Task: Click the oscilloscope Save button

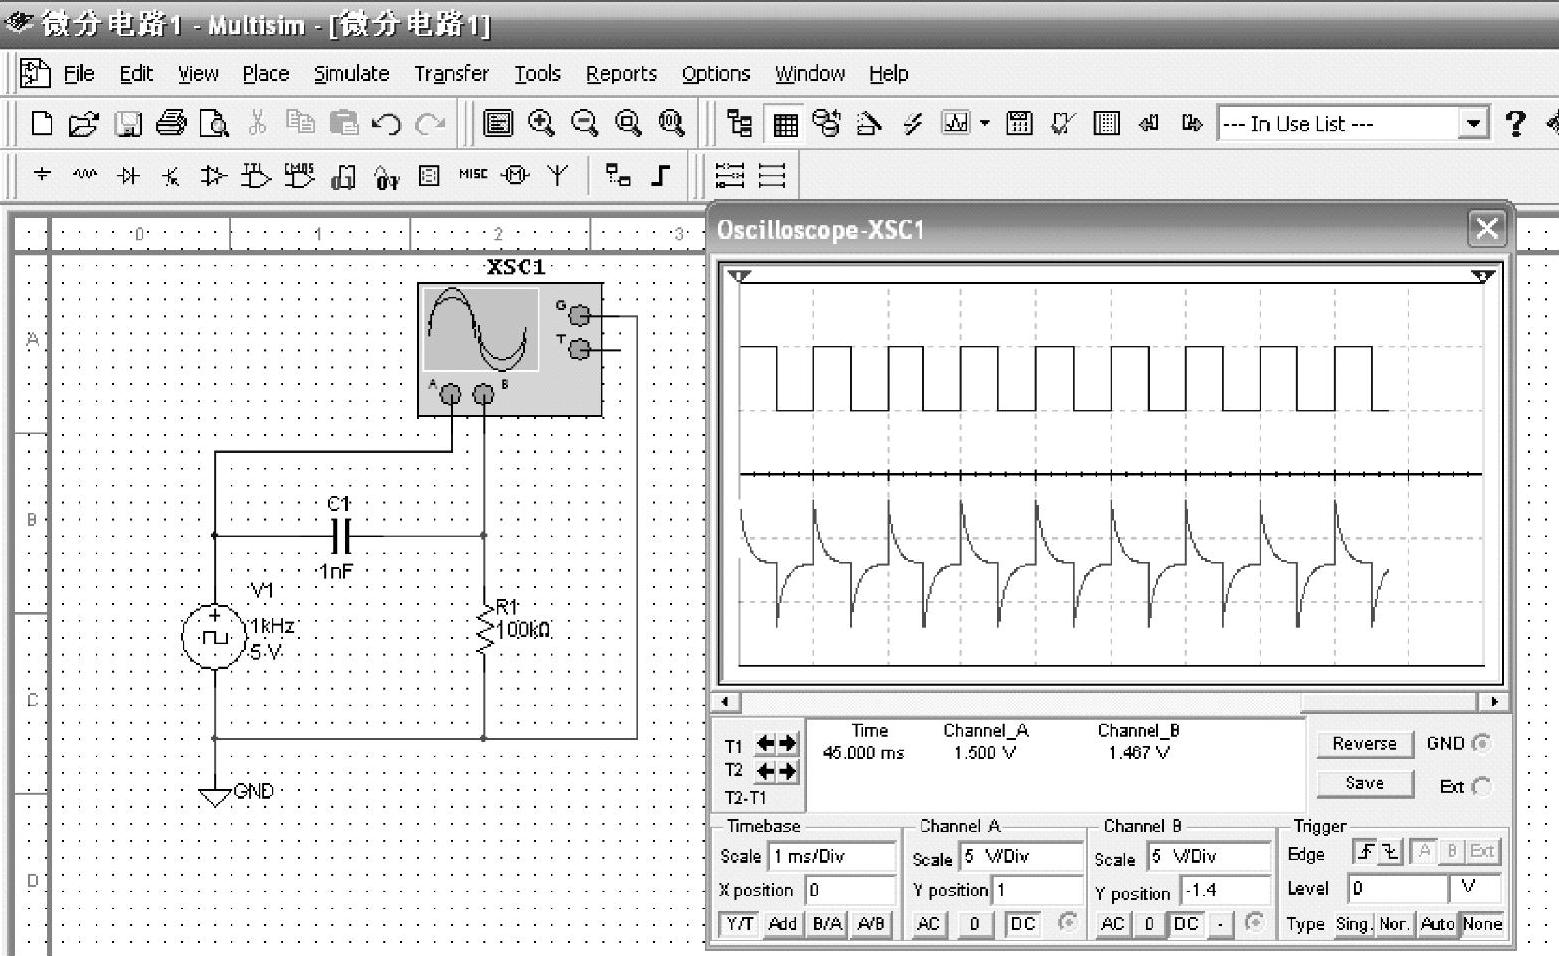Action: click(1364, 783)
